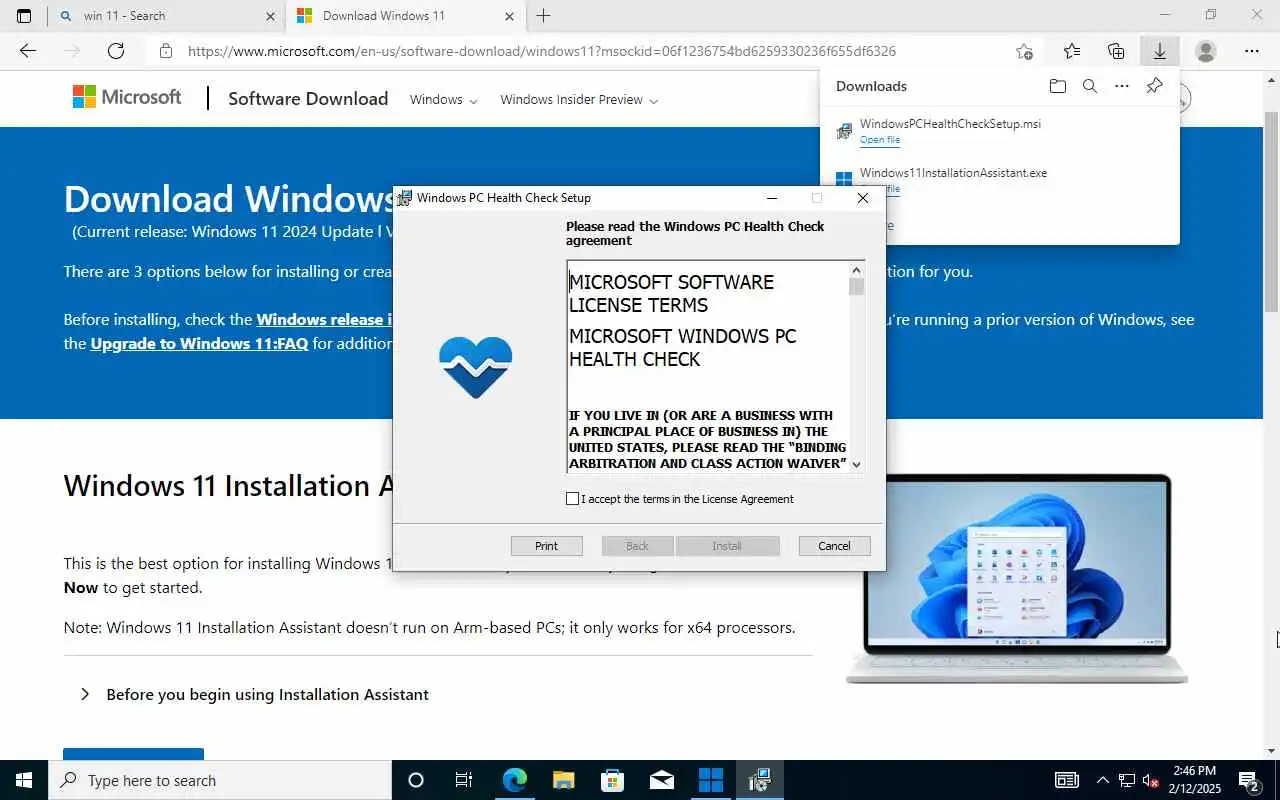Open Task View on taskbar
This screenshot has width=1280, height=800.
464,780
